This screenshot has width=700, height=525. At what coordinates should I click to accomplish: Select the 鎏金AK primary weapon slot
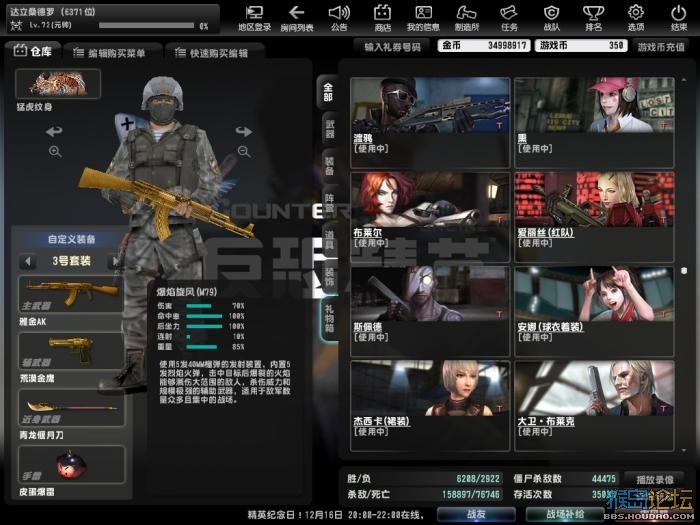(x=71, y=294)
